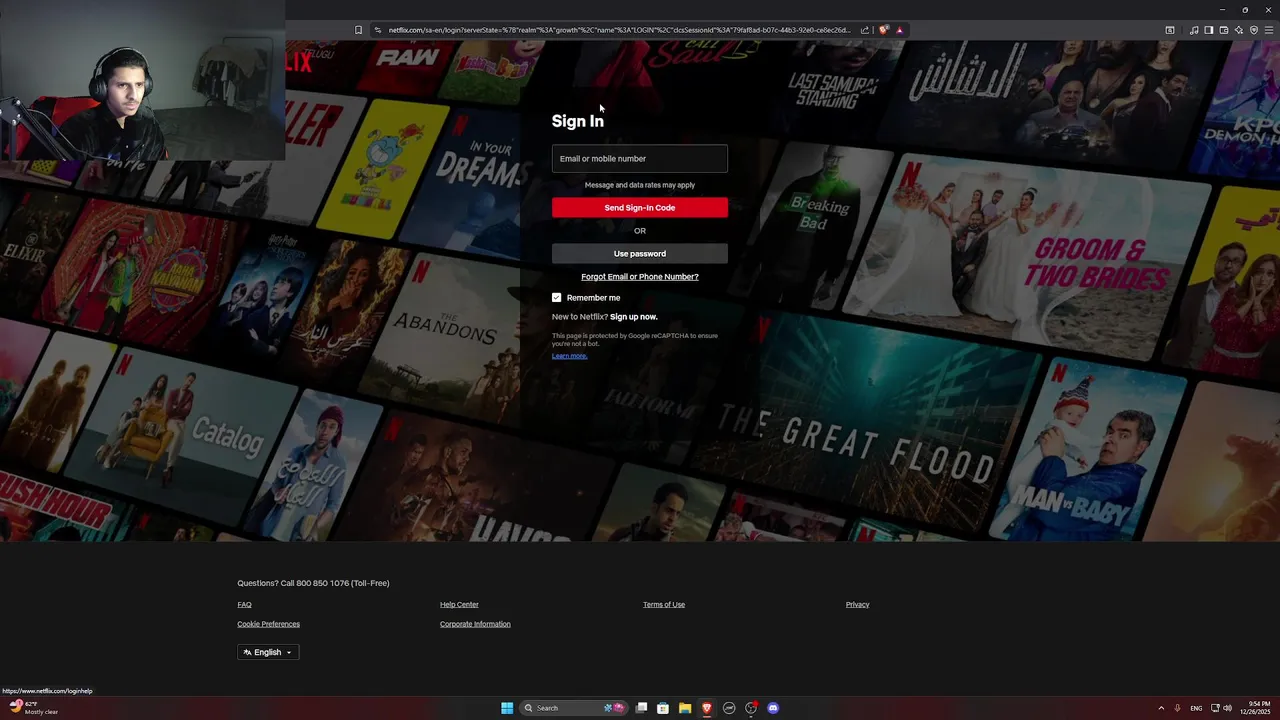Open the Windows Start menu
The width and height of the screenshot is (1280, 720).
[507, 708]
